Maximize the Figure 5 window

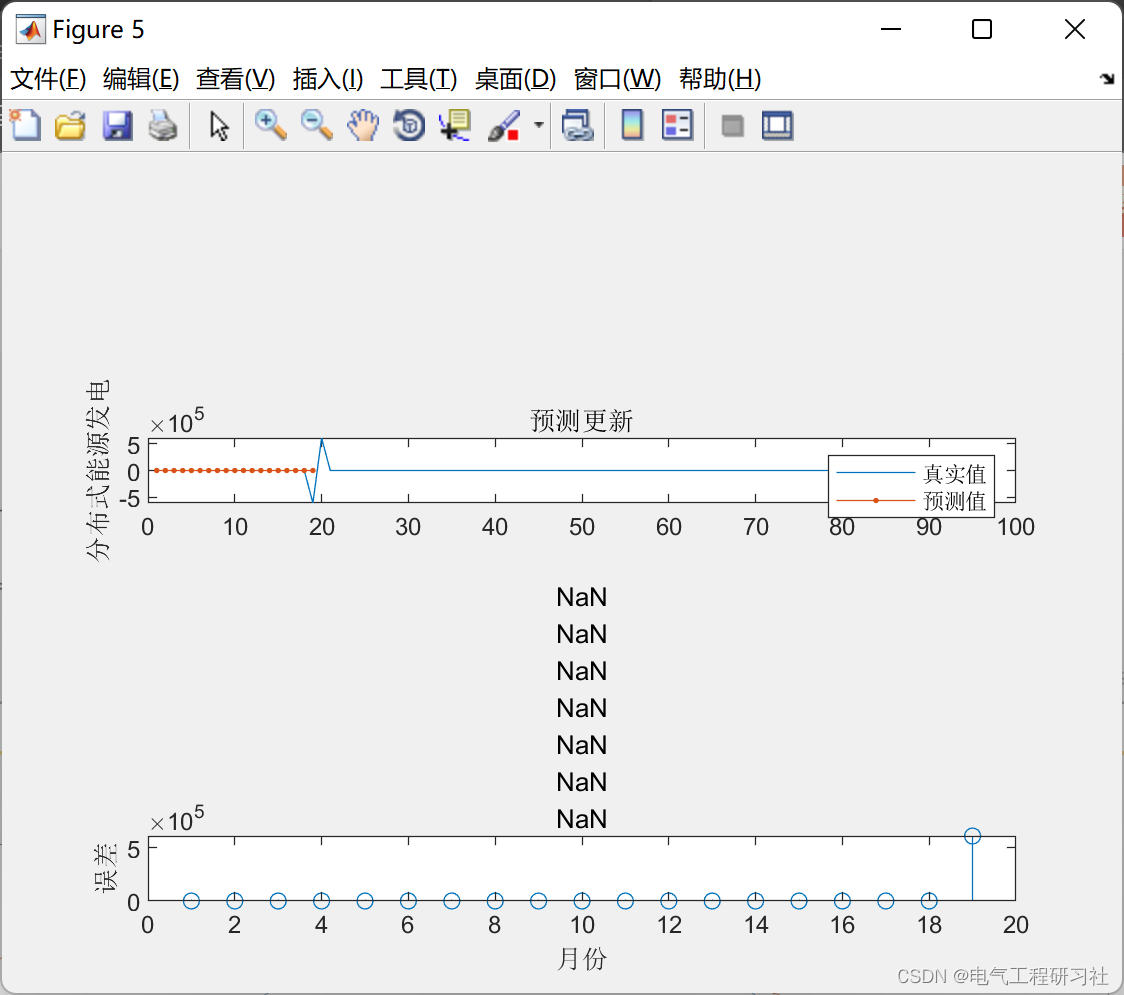(x=981, y=29)
